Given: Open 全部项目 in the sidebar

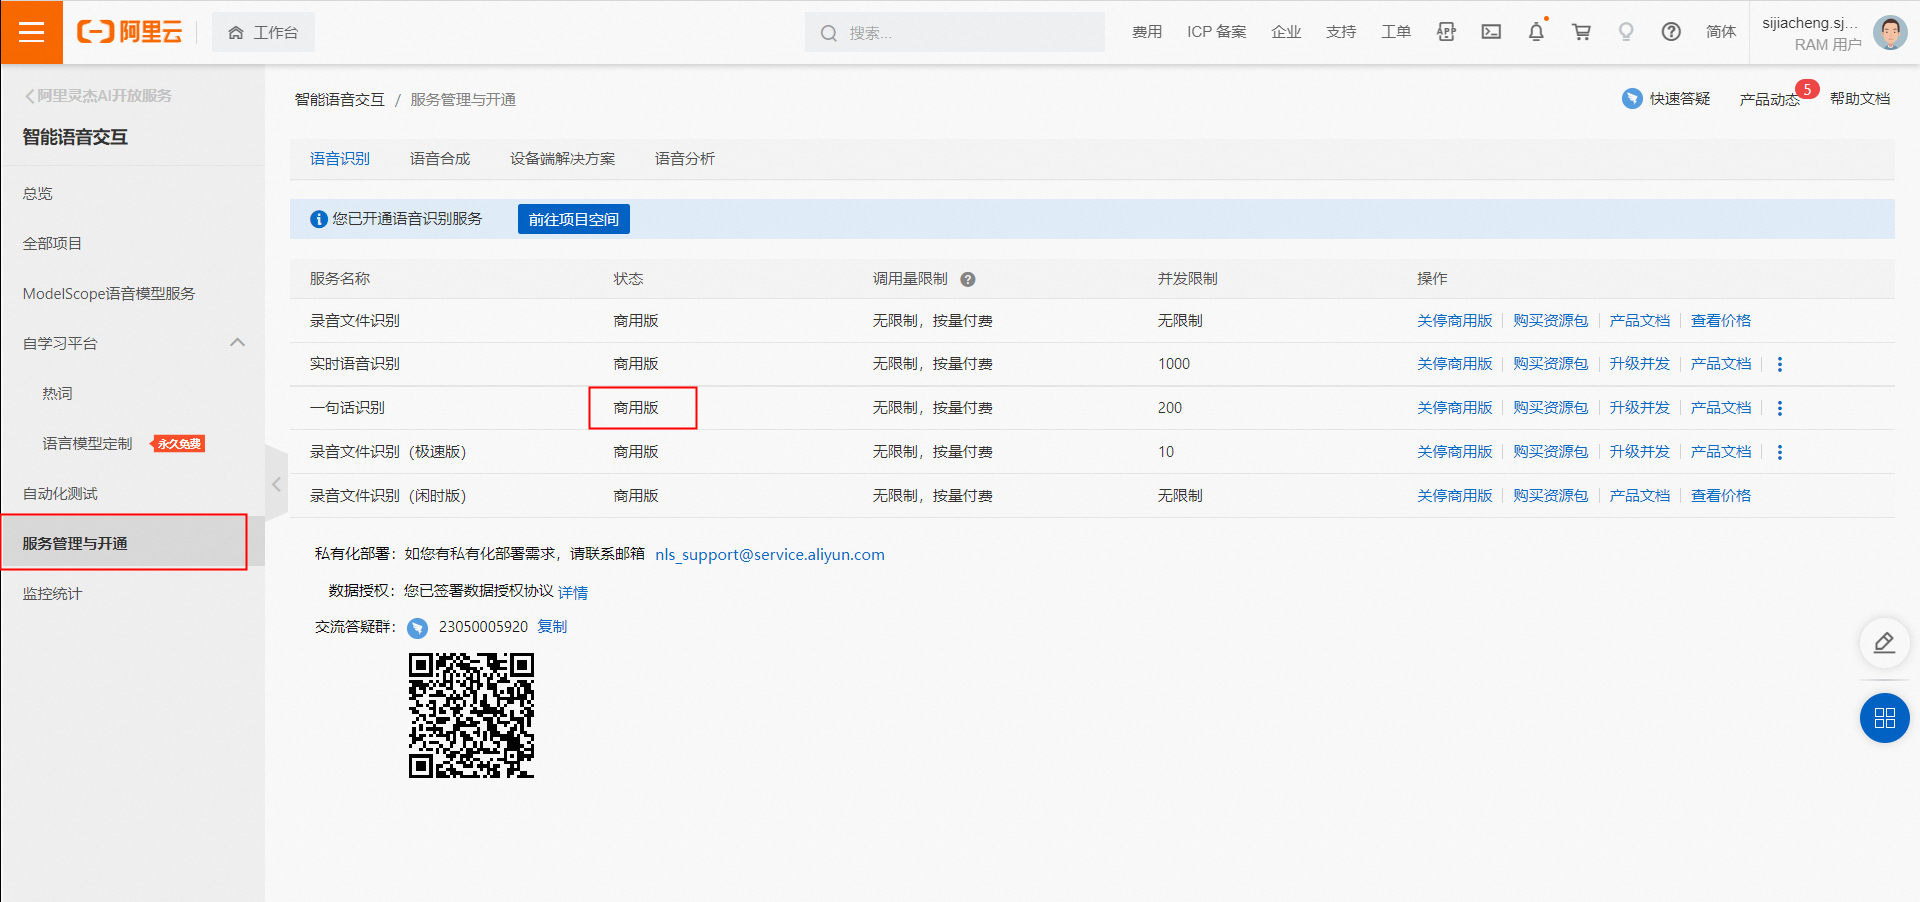Looking at the screenshot, I should [53, 244].
